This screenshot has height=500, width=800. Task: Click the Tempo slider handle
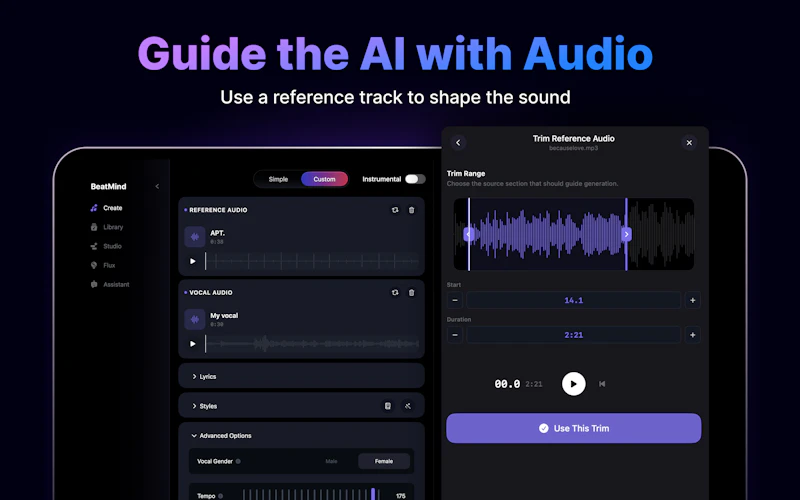(373, 494)
